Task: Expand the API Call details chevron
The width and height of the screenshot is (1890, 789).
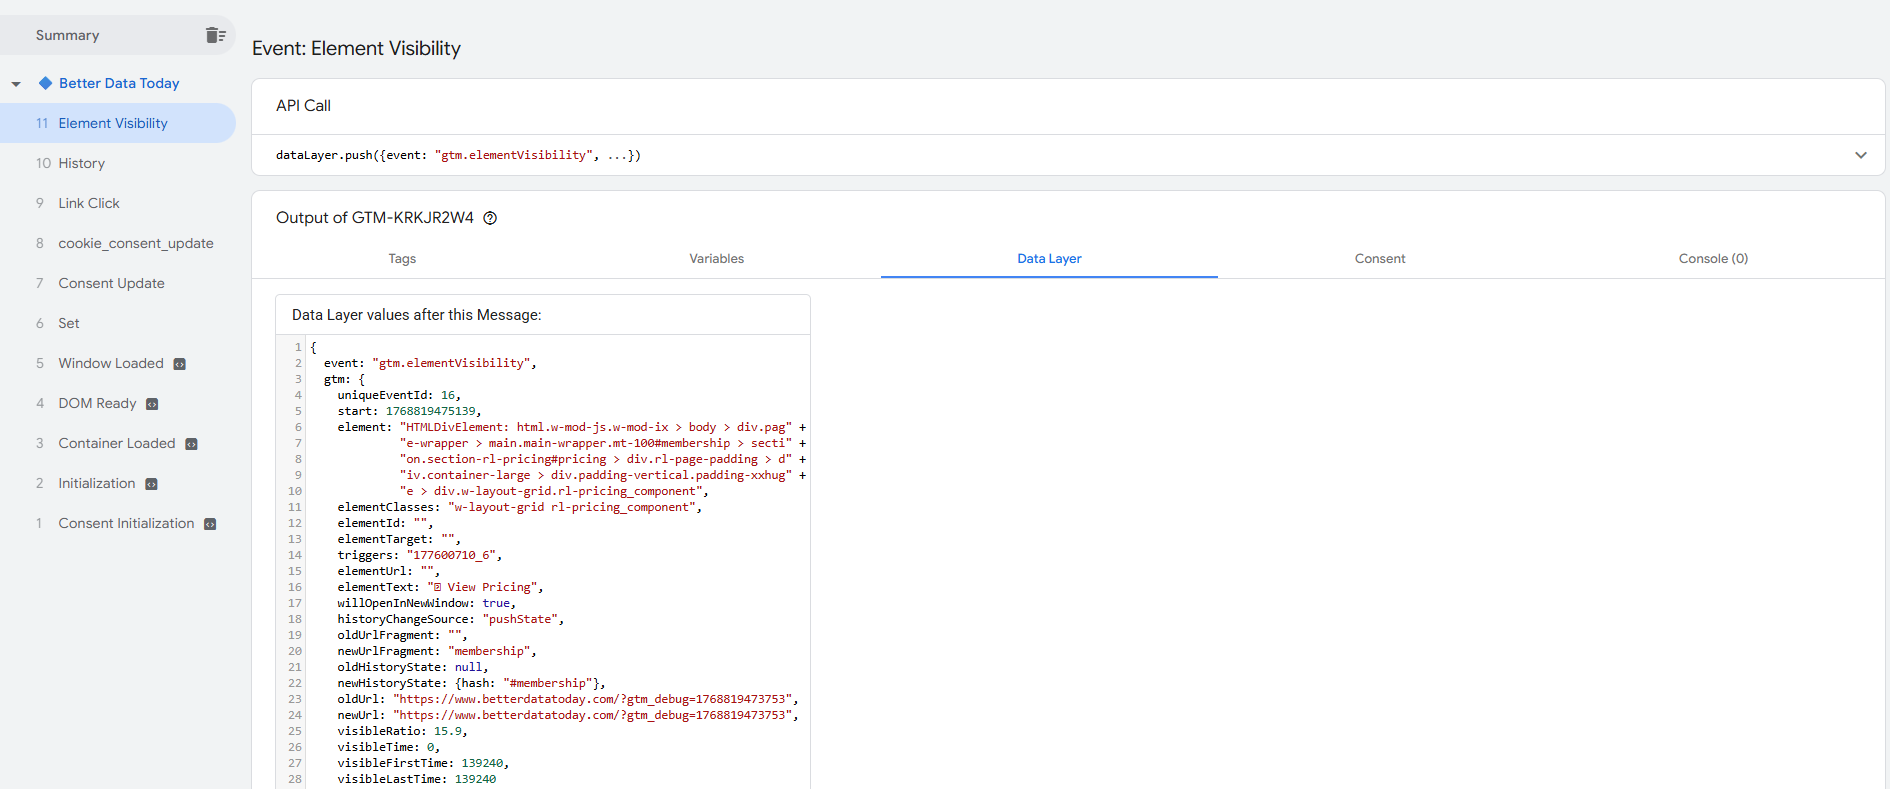Action: pos(1860,155)
